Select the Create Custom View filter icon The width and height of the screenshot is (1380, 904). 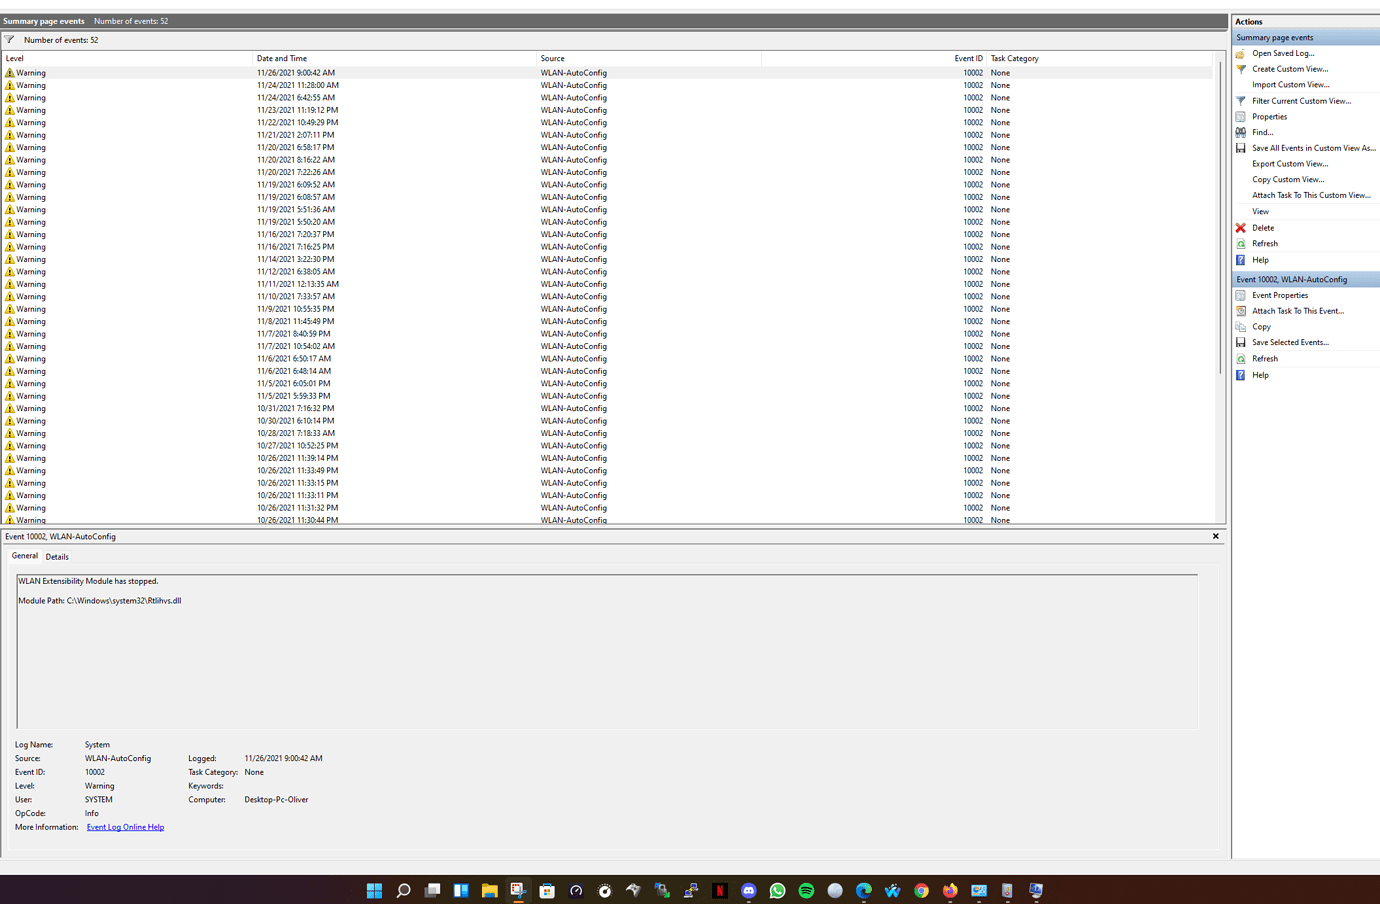[1241, 69]
